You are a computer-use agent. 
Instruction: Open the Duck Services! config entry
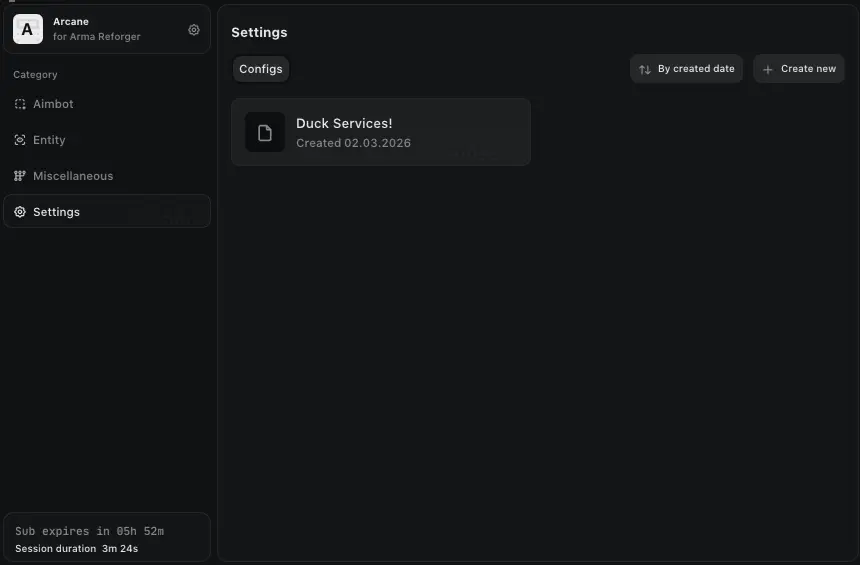[344, 123]
